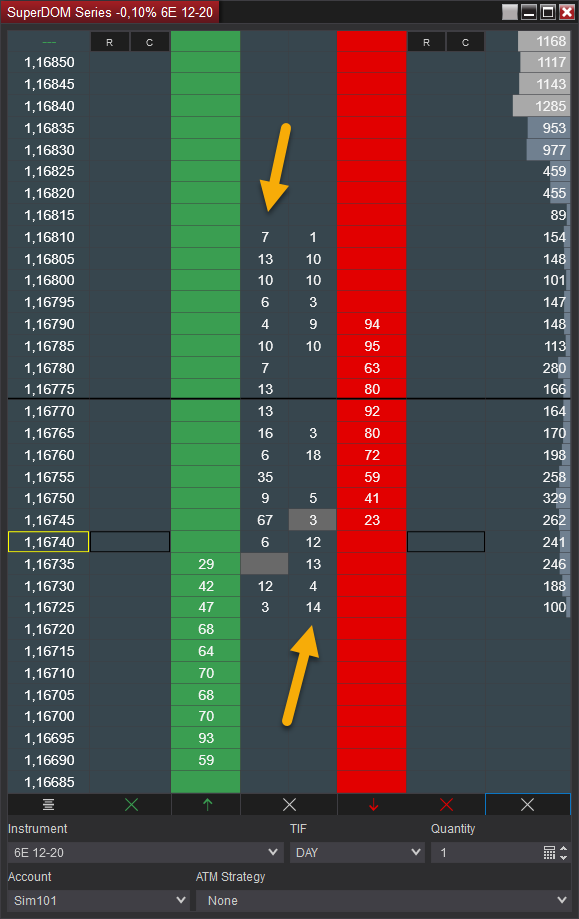Click the red down-arrow sell market icon
The width and height of the screenshot is (579, 919).
pos(373,805)
